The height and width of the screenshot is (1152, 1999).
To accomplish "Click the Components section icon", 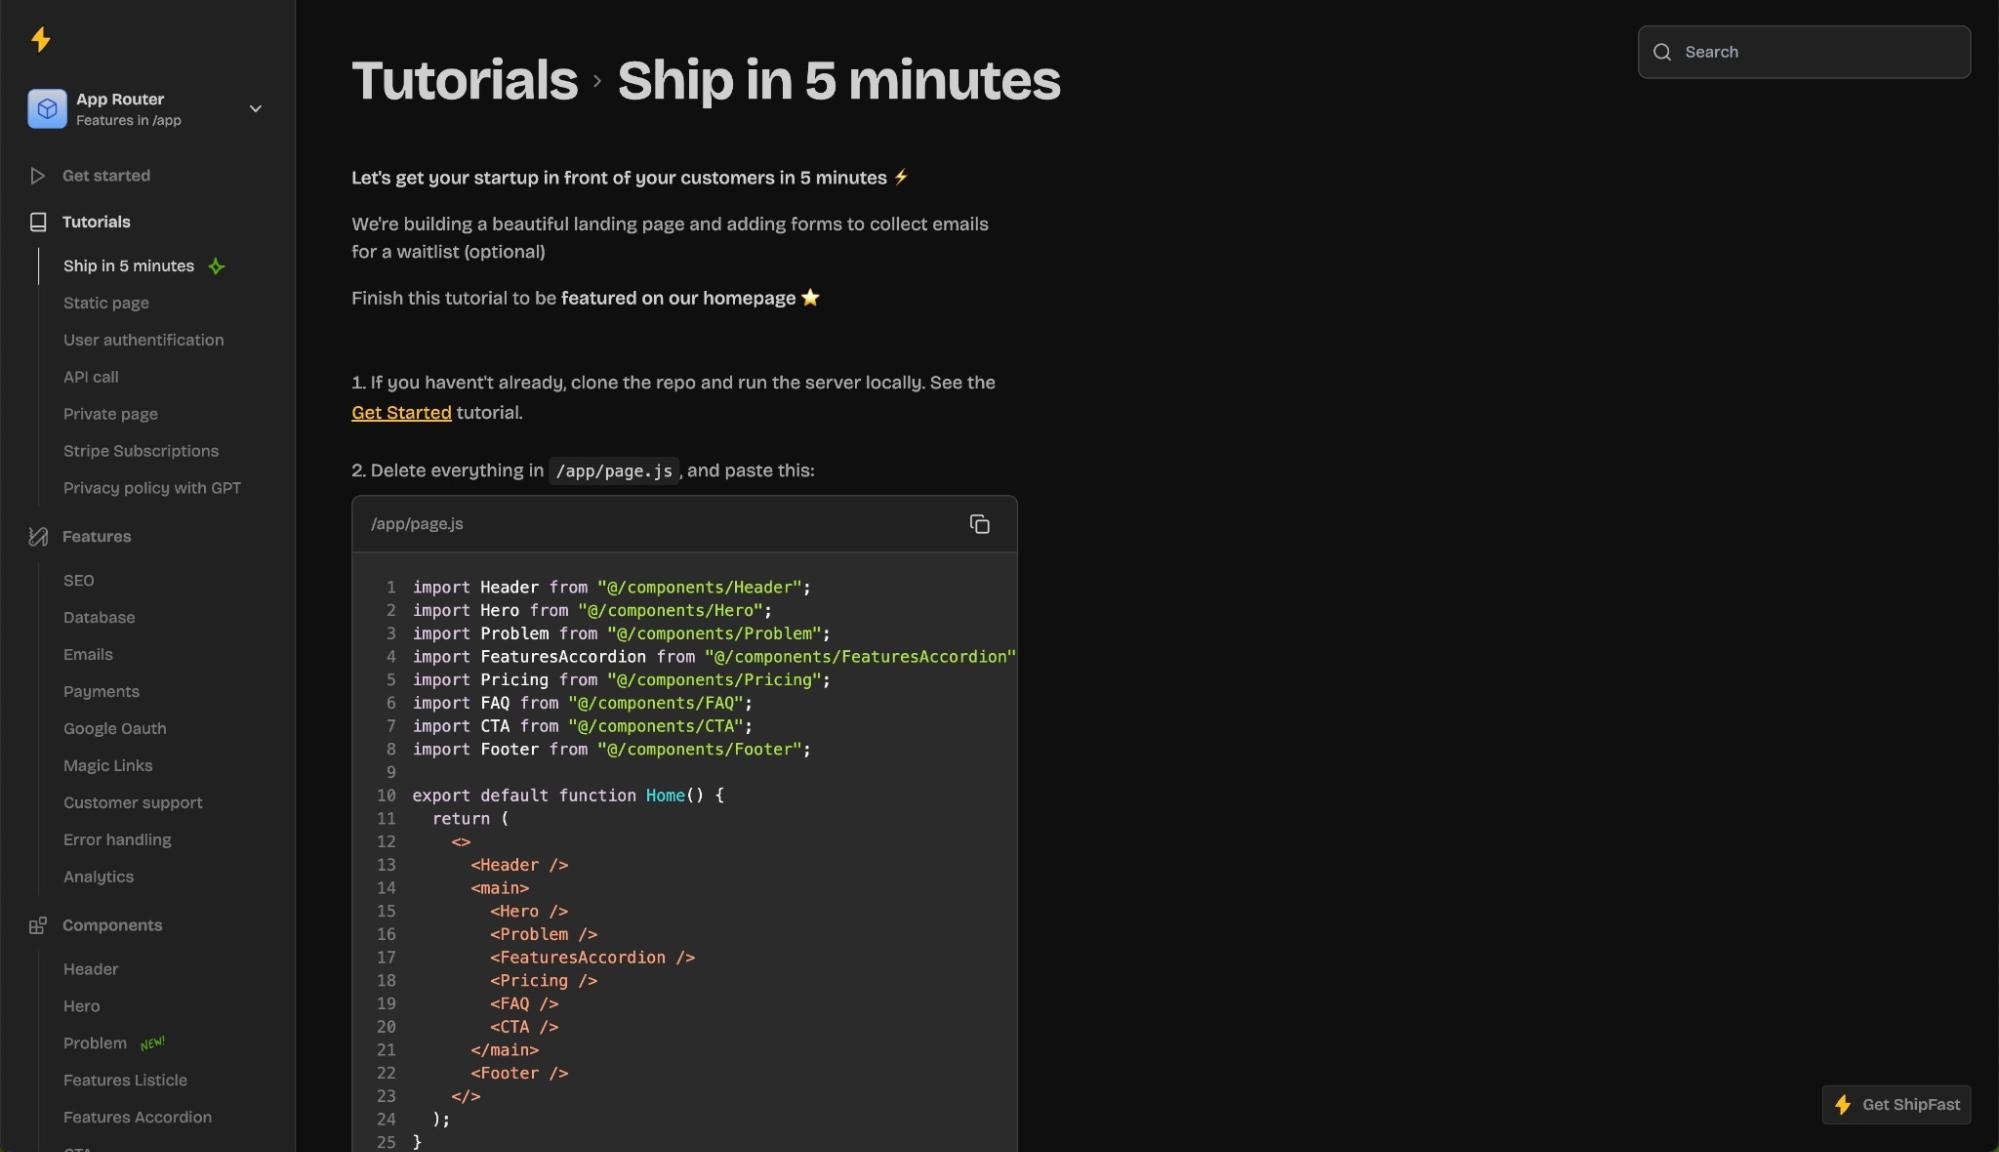I will point(38,926).
